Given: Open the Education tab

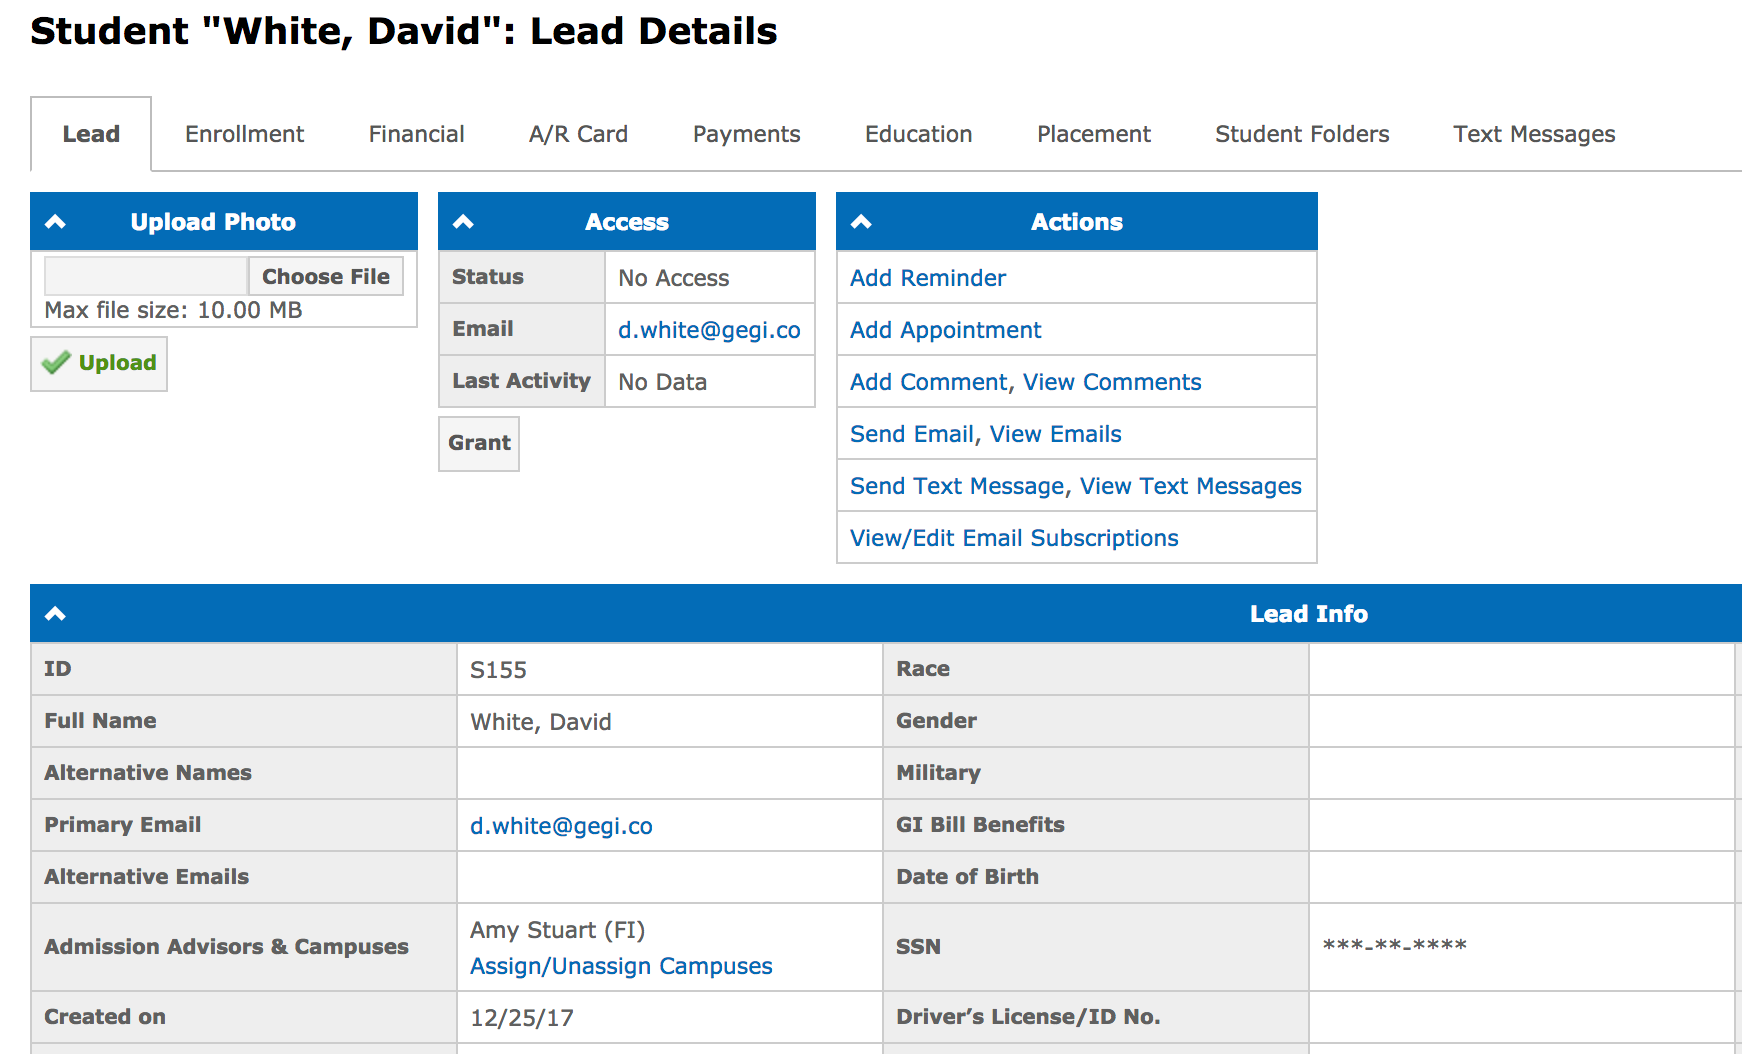Looking at the screenshot, I should [x=918, y=134].
